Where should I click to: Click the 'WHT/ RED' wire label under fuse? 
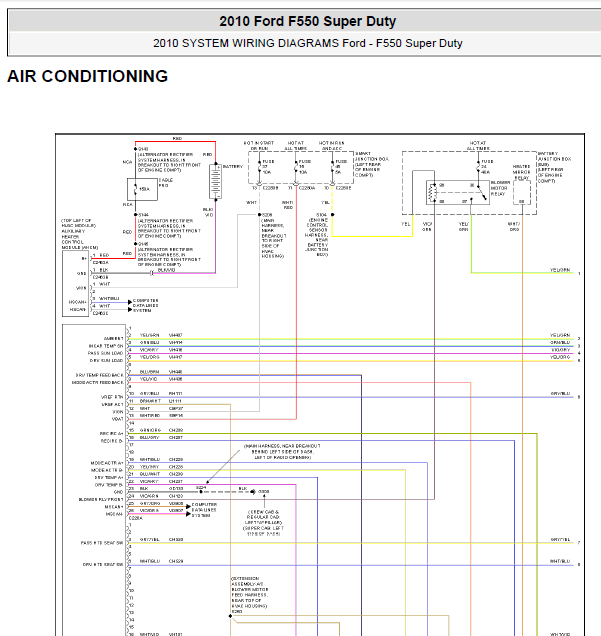pyautogui.click(x=288, y=205)
